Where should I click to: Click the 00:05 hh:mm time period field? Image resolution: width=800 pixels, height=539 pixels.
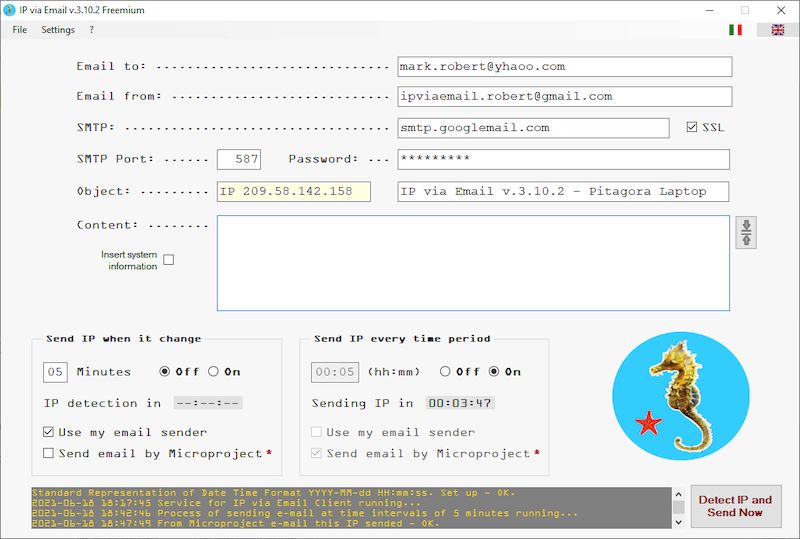(x=335, y=372)
